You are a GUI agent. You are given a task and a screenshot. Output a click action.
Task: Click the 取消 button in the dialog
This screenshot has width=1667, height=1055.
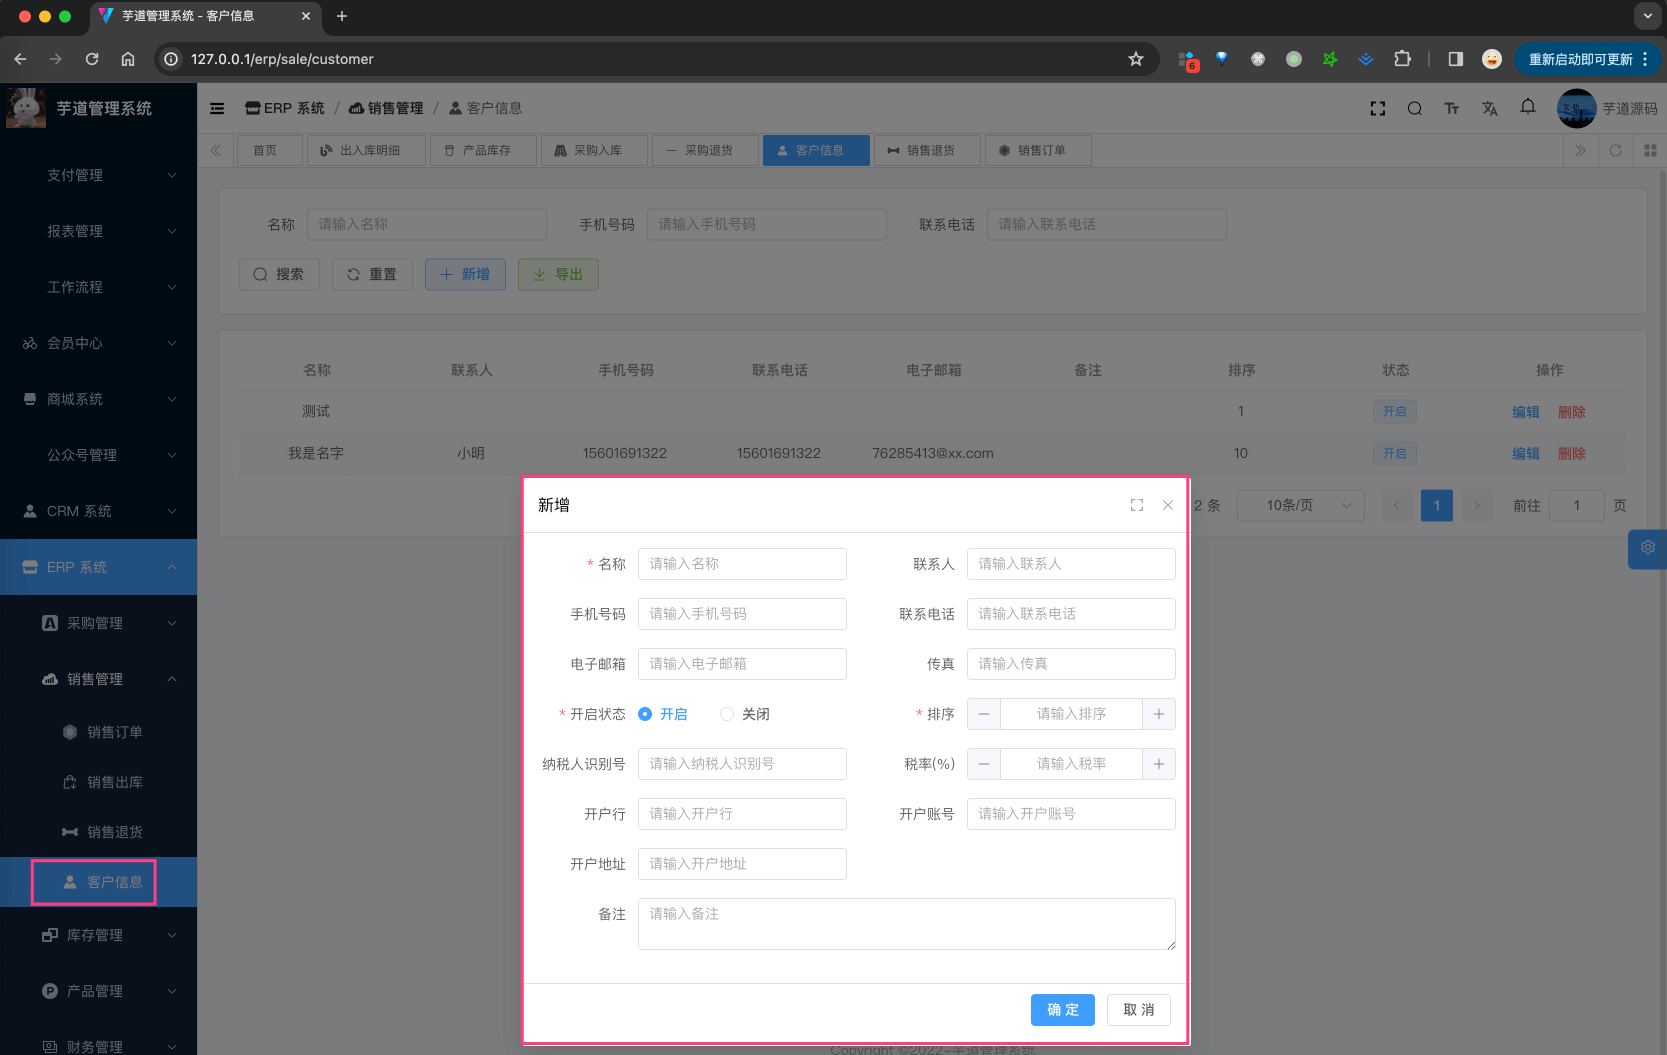(1138, 1010)
